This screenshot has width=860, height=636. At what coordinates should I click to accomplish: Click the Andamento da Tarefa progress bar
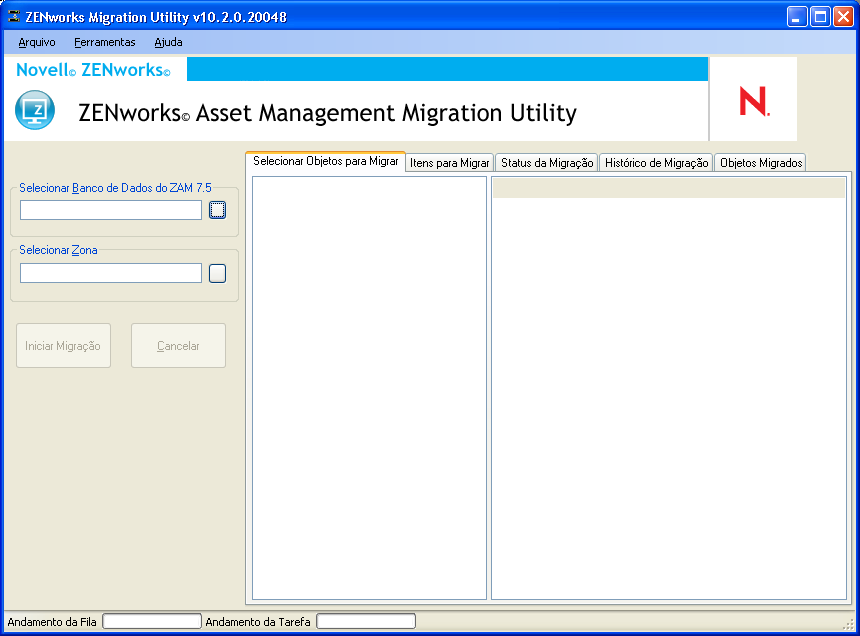[366, 621]
